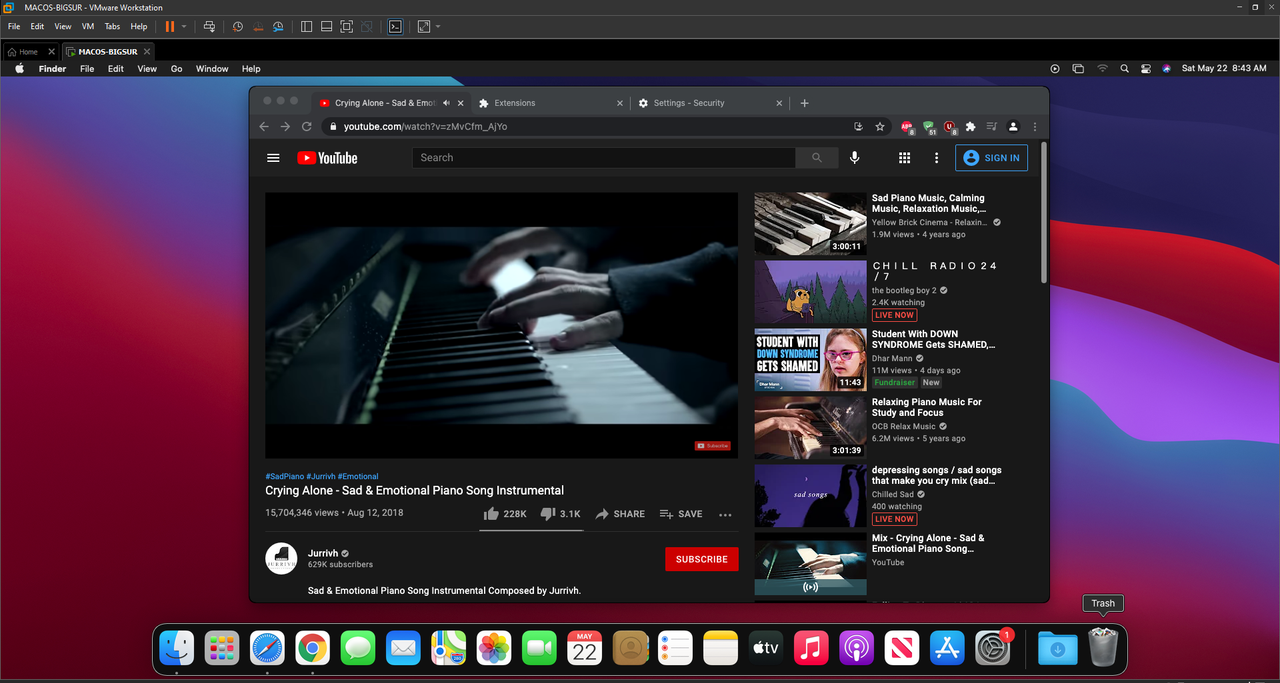Revert to VMware snapshot

click(x=258, y=27)
